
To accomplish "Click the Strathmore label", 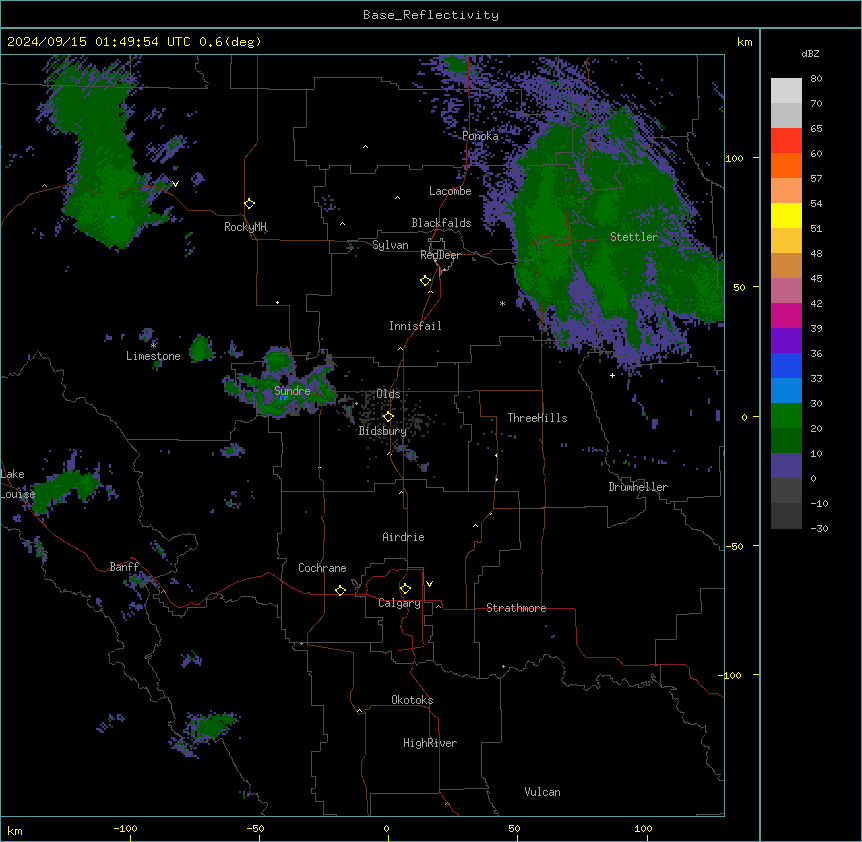I will pyautogui.click(x=516, y=608).
